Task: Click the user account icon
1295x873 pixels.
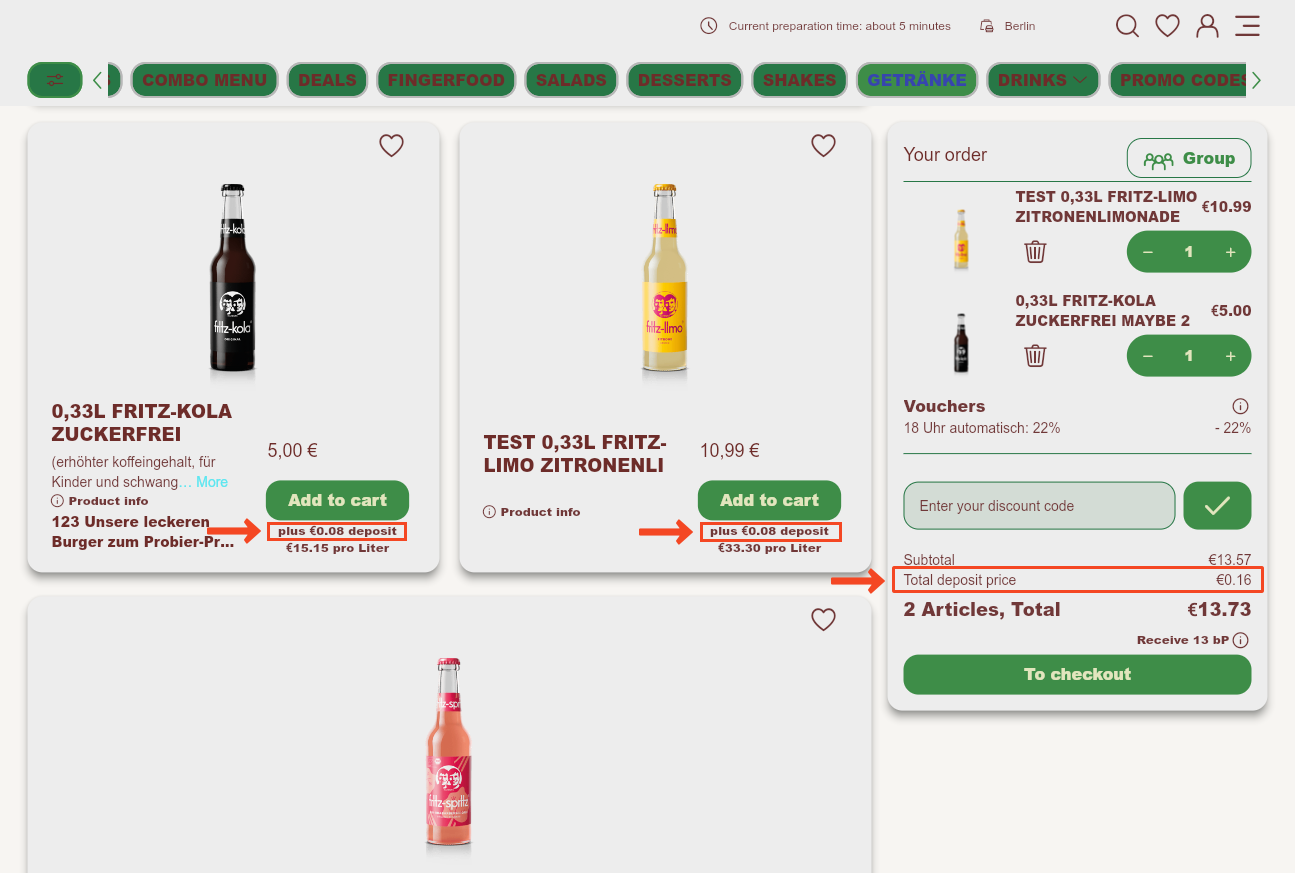Action: pyautogui.click(x=1207, y=26)
